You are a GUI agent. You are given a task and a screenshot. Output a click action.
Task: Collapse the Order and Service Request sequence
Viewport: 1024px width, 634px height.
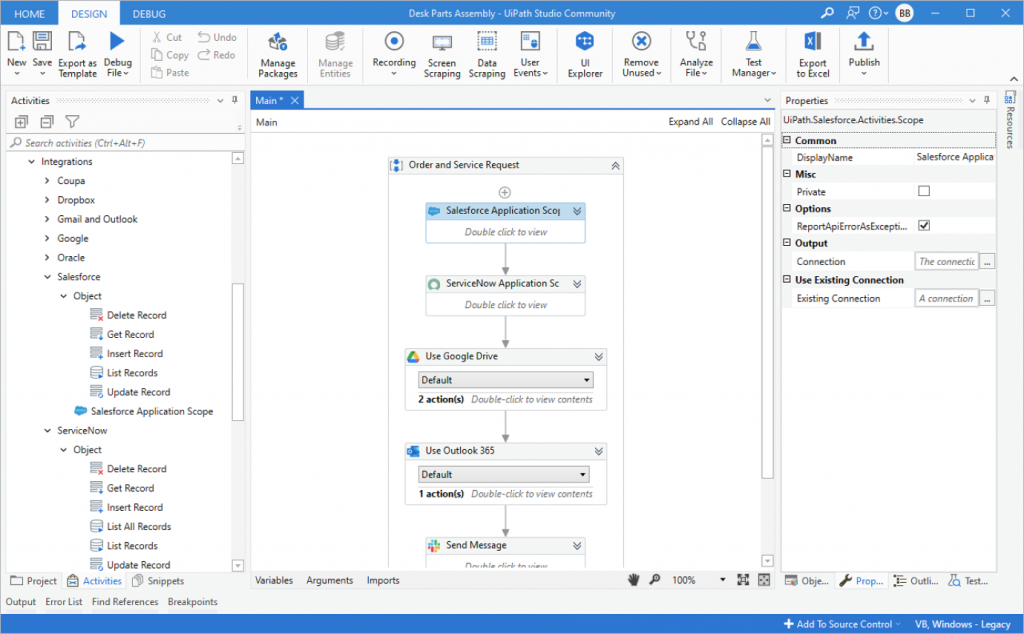[x=615, y=166]
